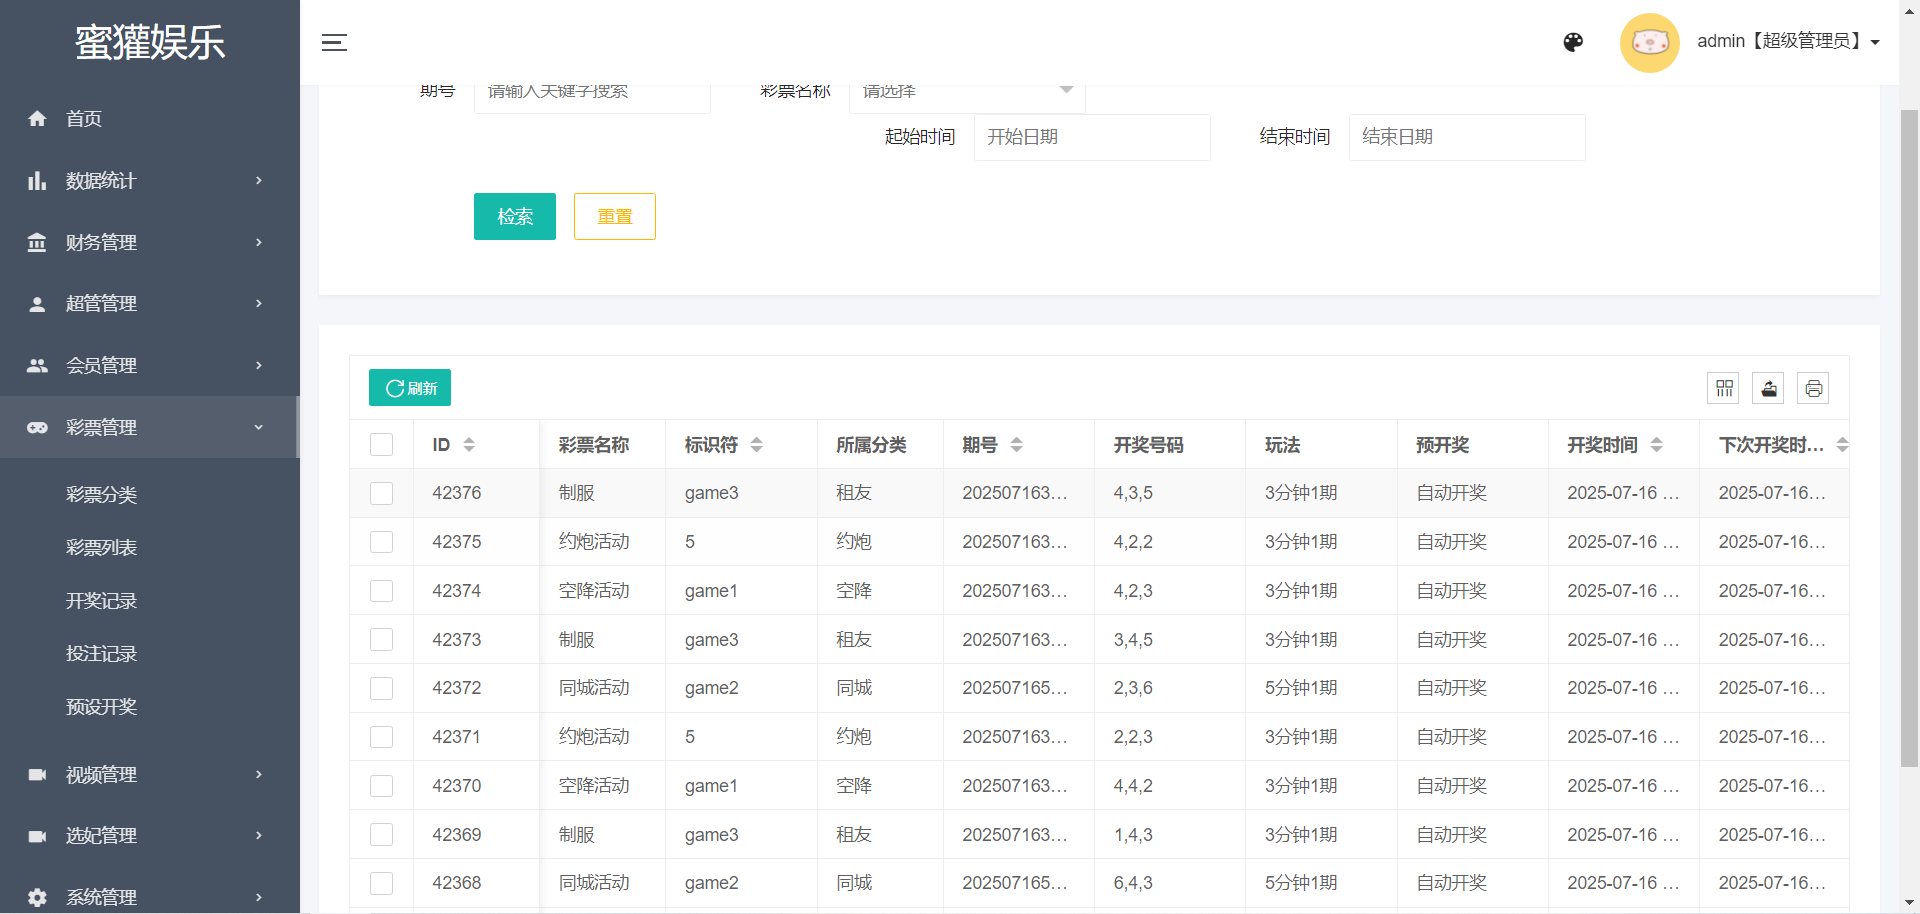Check the row checkbox for ID 42372
The height and width of the screenshot is (914, 1920).
(x=381, y=688)
